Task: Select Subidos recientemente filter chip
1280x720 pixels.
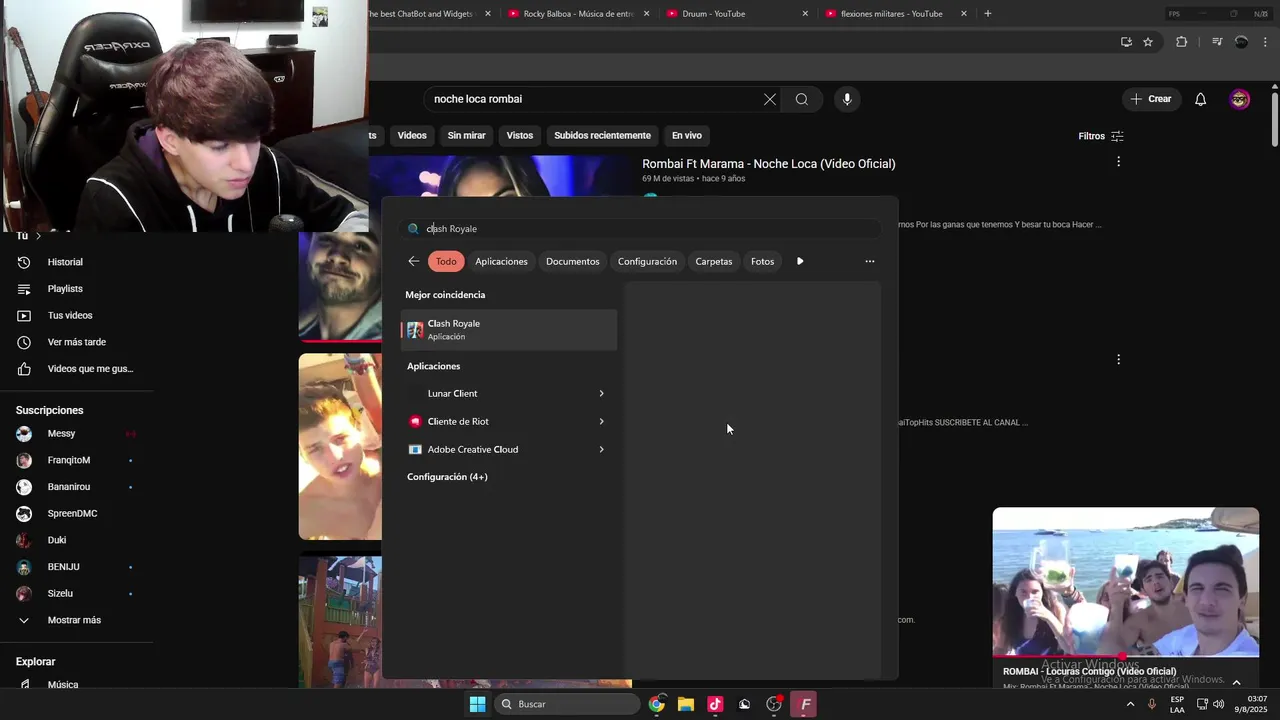Action: click(x=602, y=136)
